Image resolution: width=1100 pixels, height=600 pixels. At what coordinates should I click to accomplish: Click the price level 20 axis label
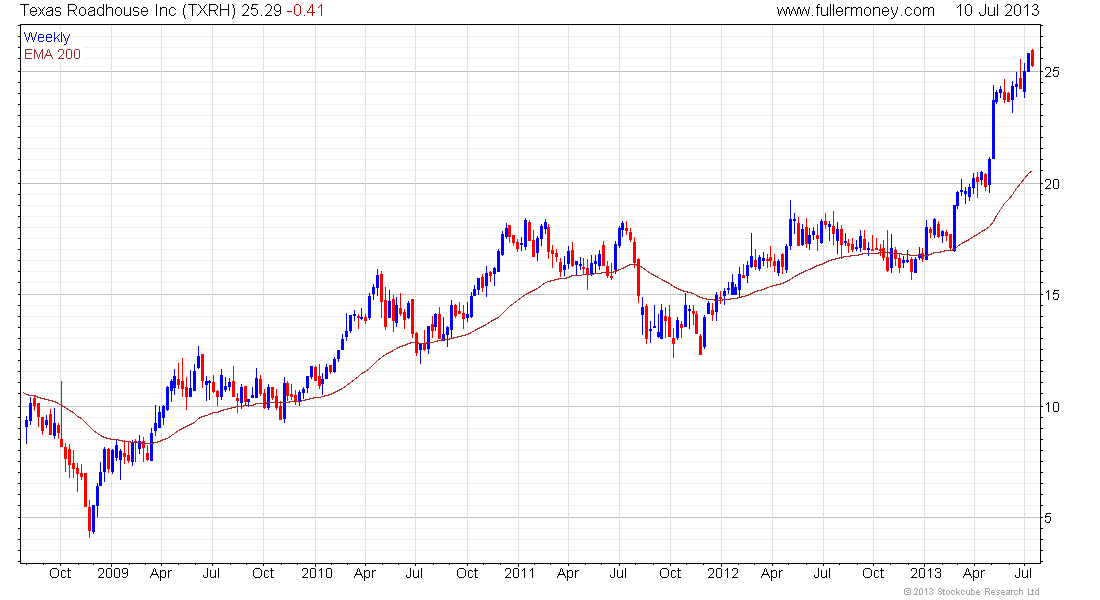(x=1052, y=184)
